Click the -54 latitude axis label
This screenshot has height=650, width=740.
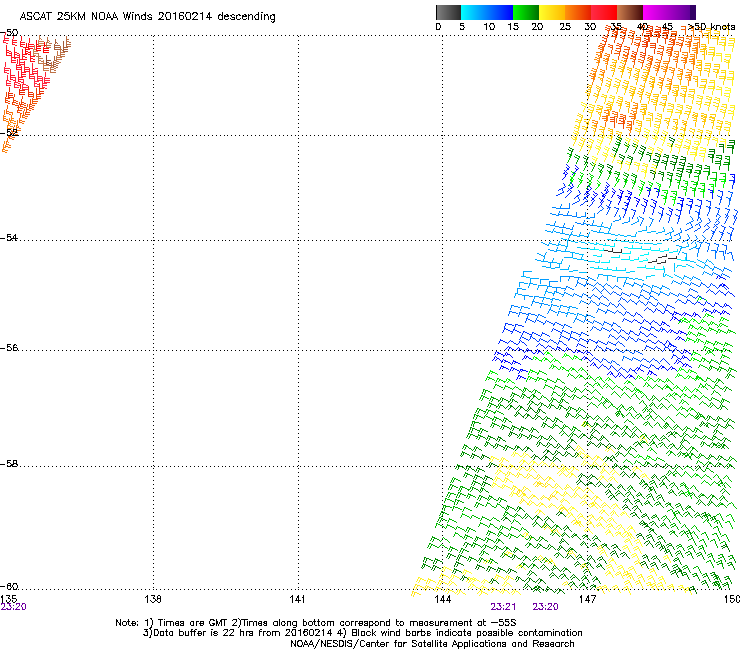pyautogui.click(x=9, y=237)
